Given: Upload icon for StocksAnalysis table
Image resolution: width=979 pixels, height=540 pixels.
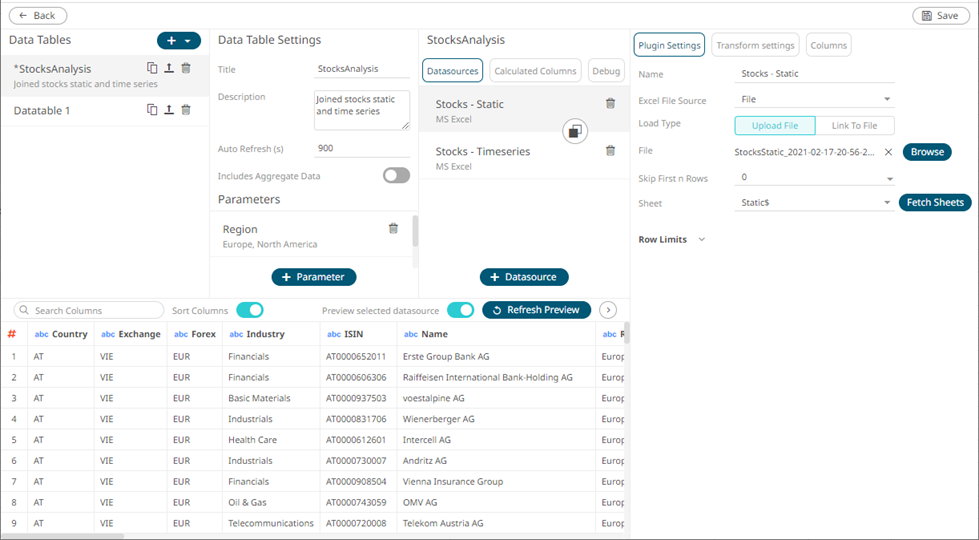Looking at the screenshot, I should (169, 68).
